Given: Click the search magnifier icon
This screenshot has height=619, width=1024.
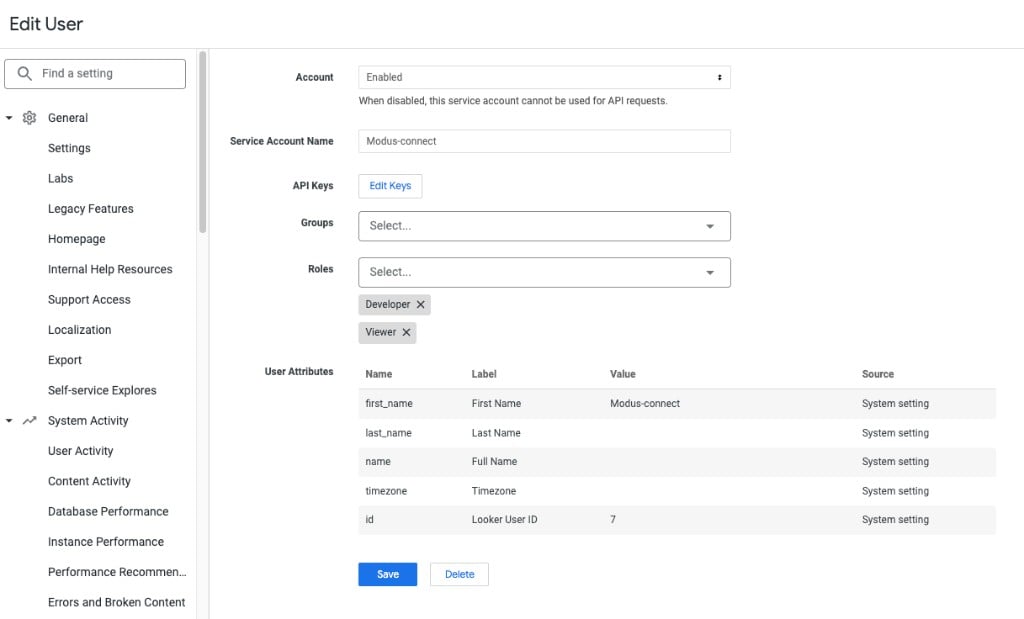Looking at the screenshot, I should tap(24, 73).
